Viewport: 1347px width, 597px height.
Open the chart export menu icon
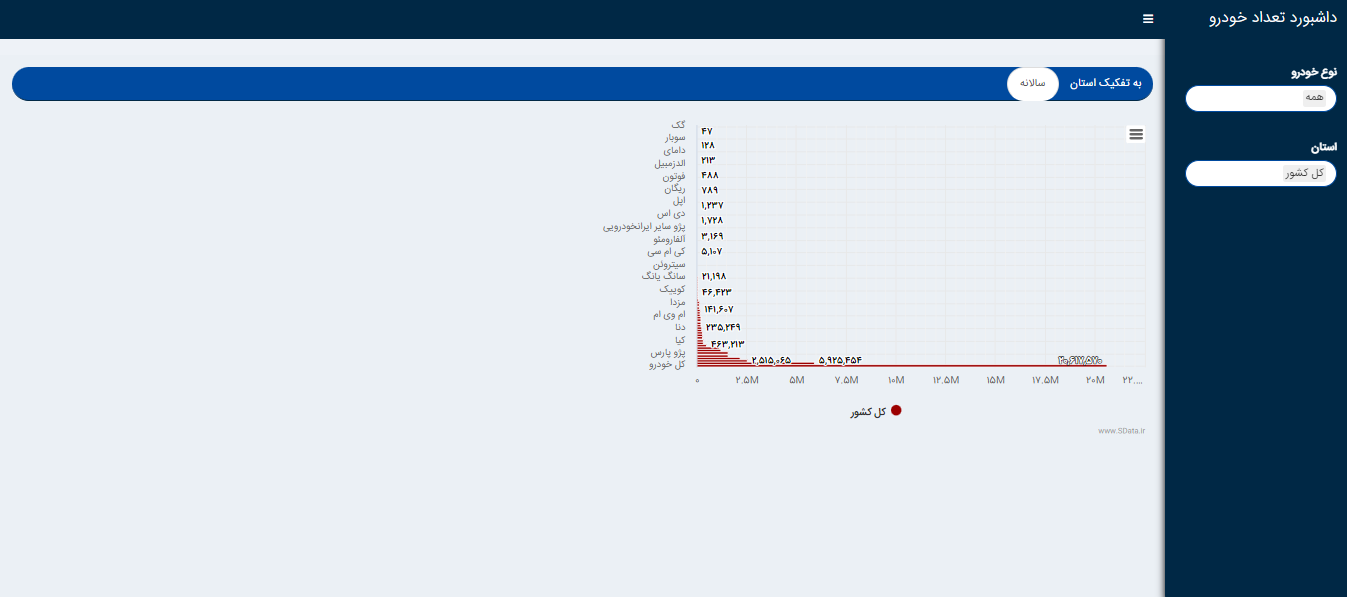pyautogui.click(x=1135, y=134)
